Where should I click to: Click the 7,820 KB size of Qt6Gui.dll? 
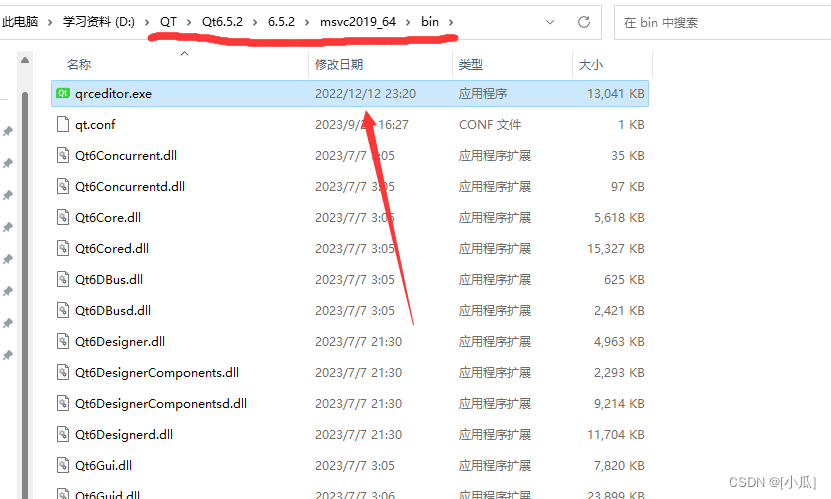[x=619, y=466]
